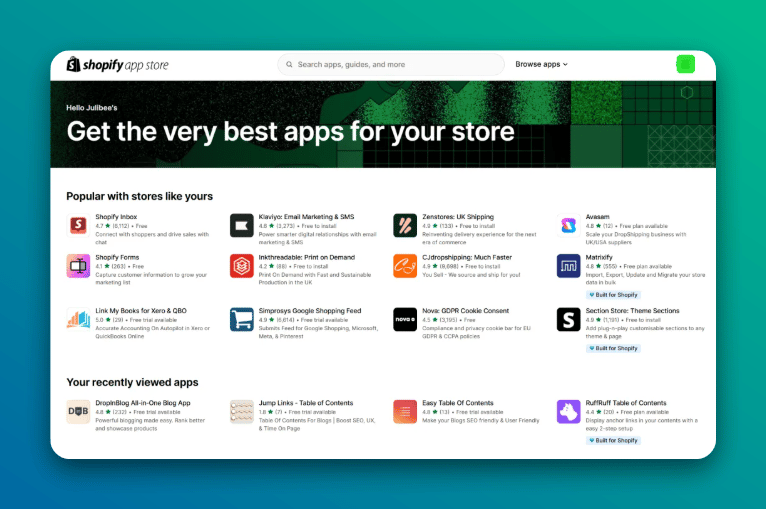Click Avasam 'Scale your DropShipping business' description

636,238
